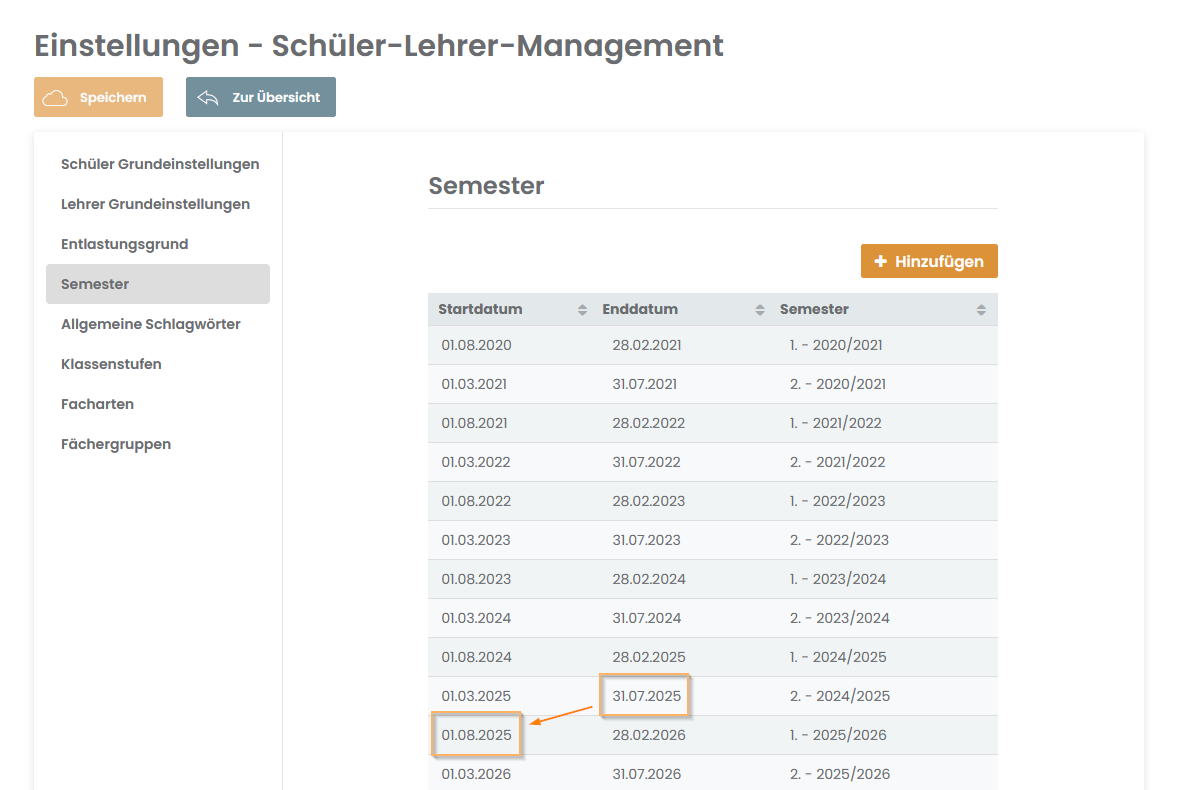Image resolution: width=1178 pixels, height=790 pixels.
Task: Select semester 2. - 2024/2025
Action: pos(840,697)
